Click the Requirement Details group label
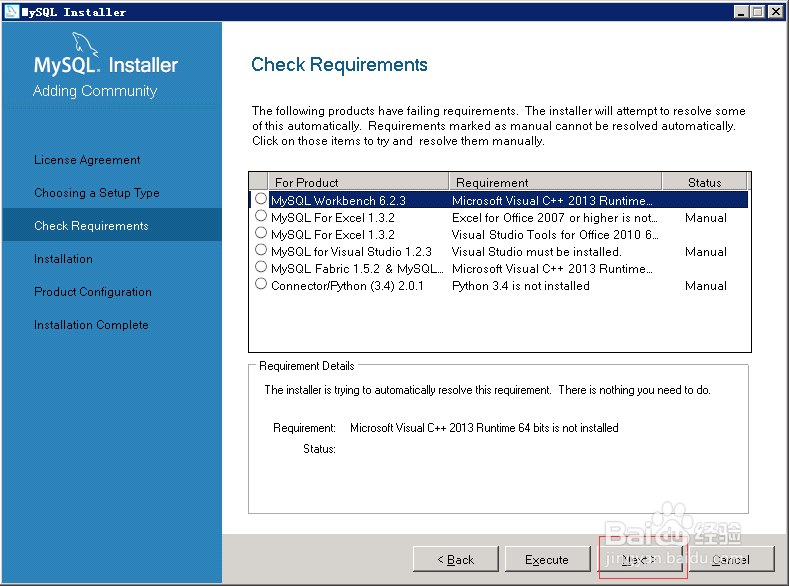This screenshot has height=586, width=789. [x=306, y=366]
